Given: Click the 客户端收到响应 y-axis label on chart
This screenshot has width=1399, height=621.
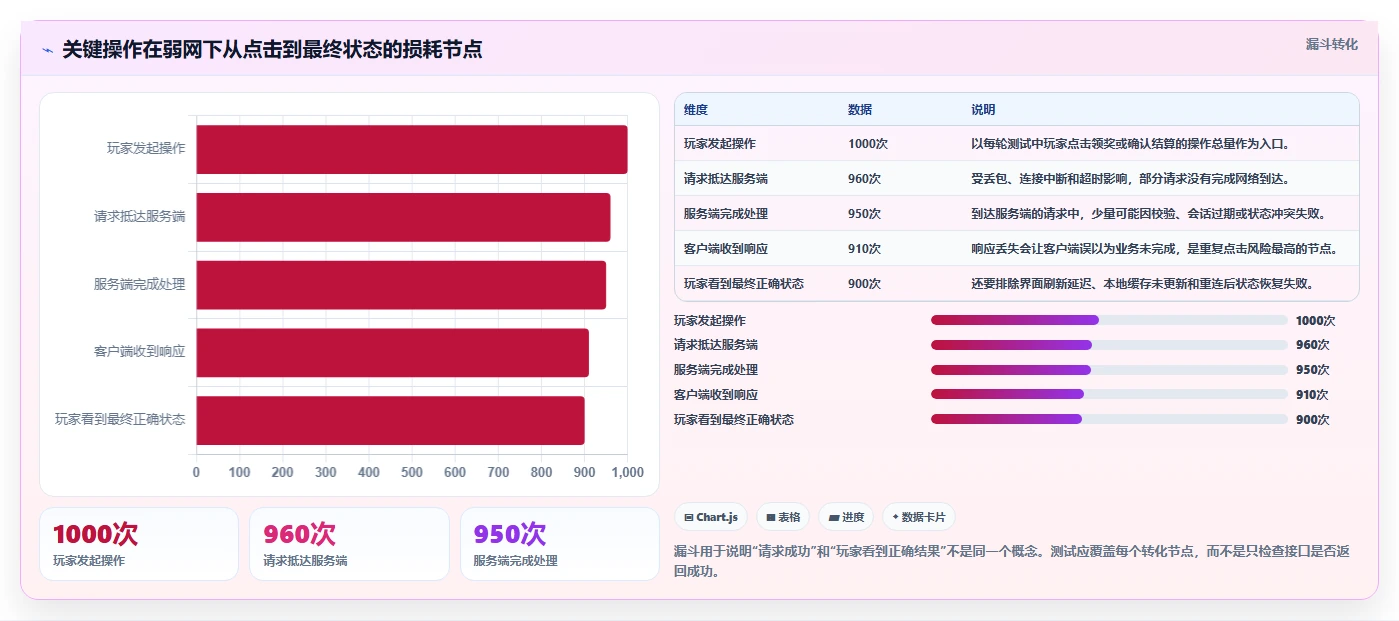Looking at the screenshot, I should 140,353.
